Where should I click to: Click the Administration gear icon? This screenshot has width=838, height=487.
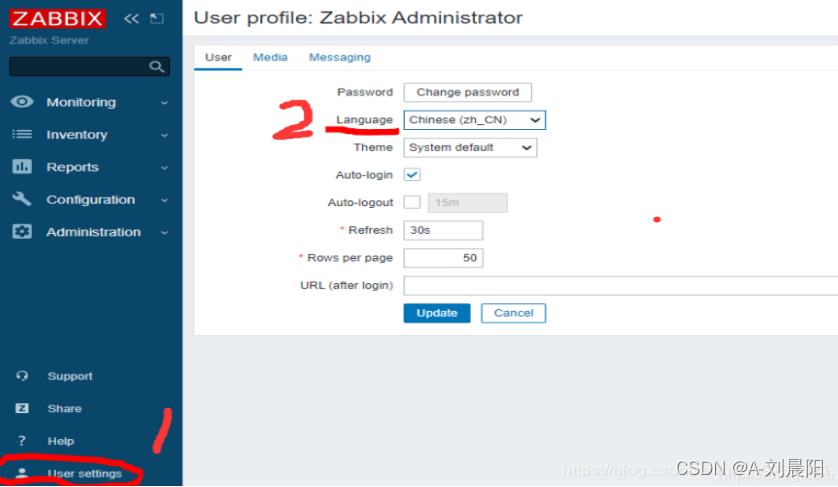click(x=22, y=232)
